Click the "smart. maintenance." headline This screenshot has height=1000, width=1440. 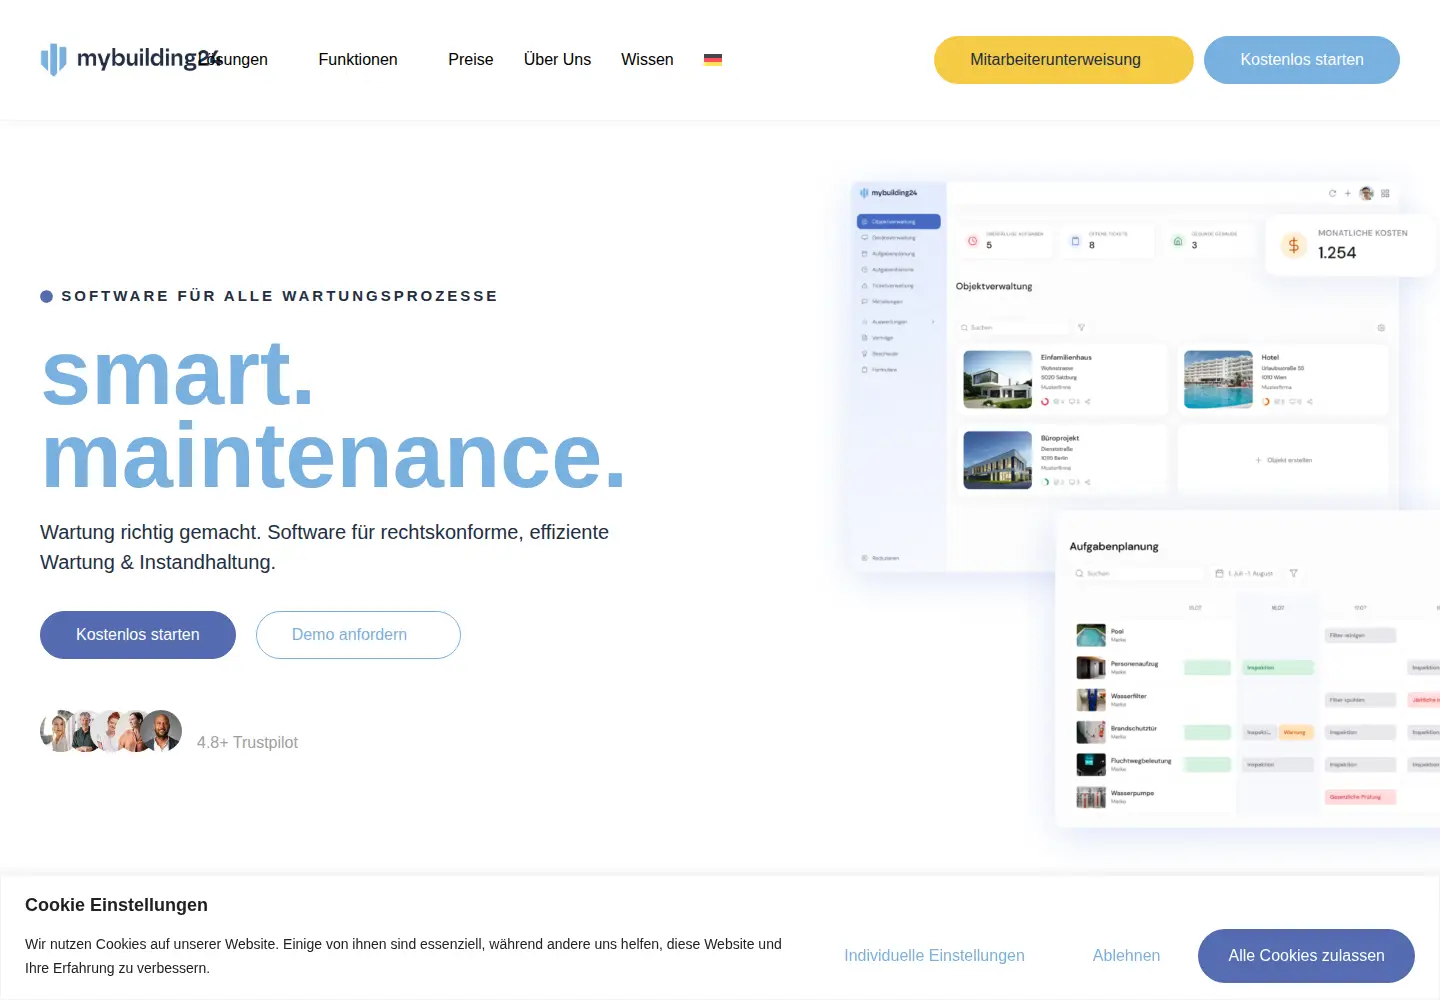click(x=334, y=415)
